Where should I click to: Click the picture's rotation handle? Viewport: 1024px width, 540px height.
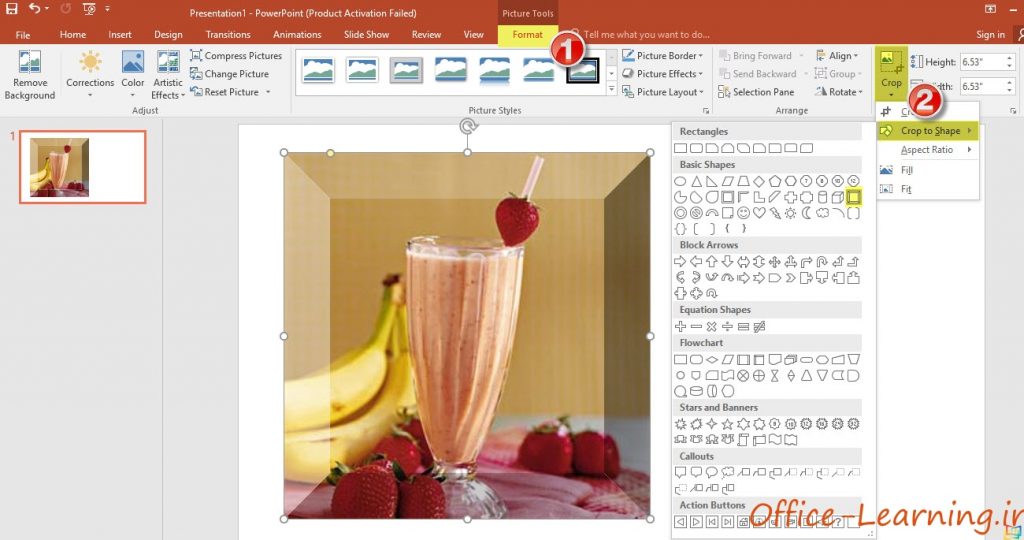click(x=468, y=126)
